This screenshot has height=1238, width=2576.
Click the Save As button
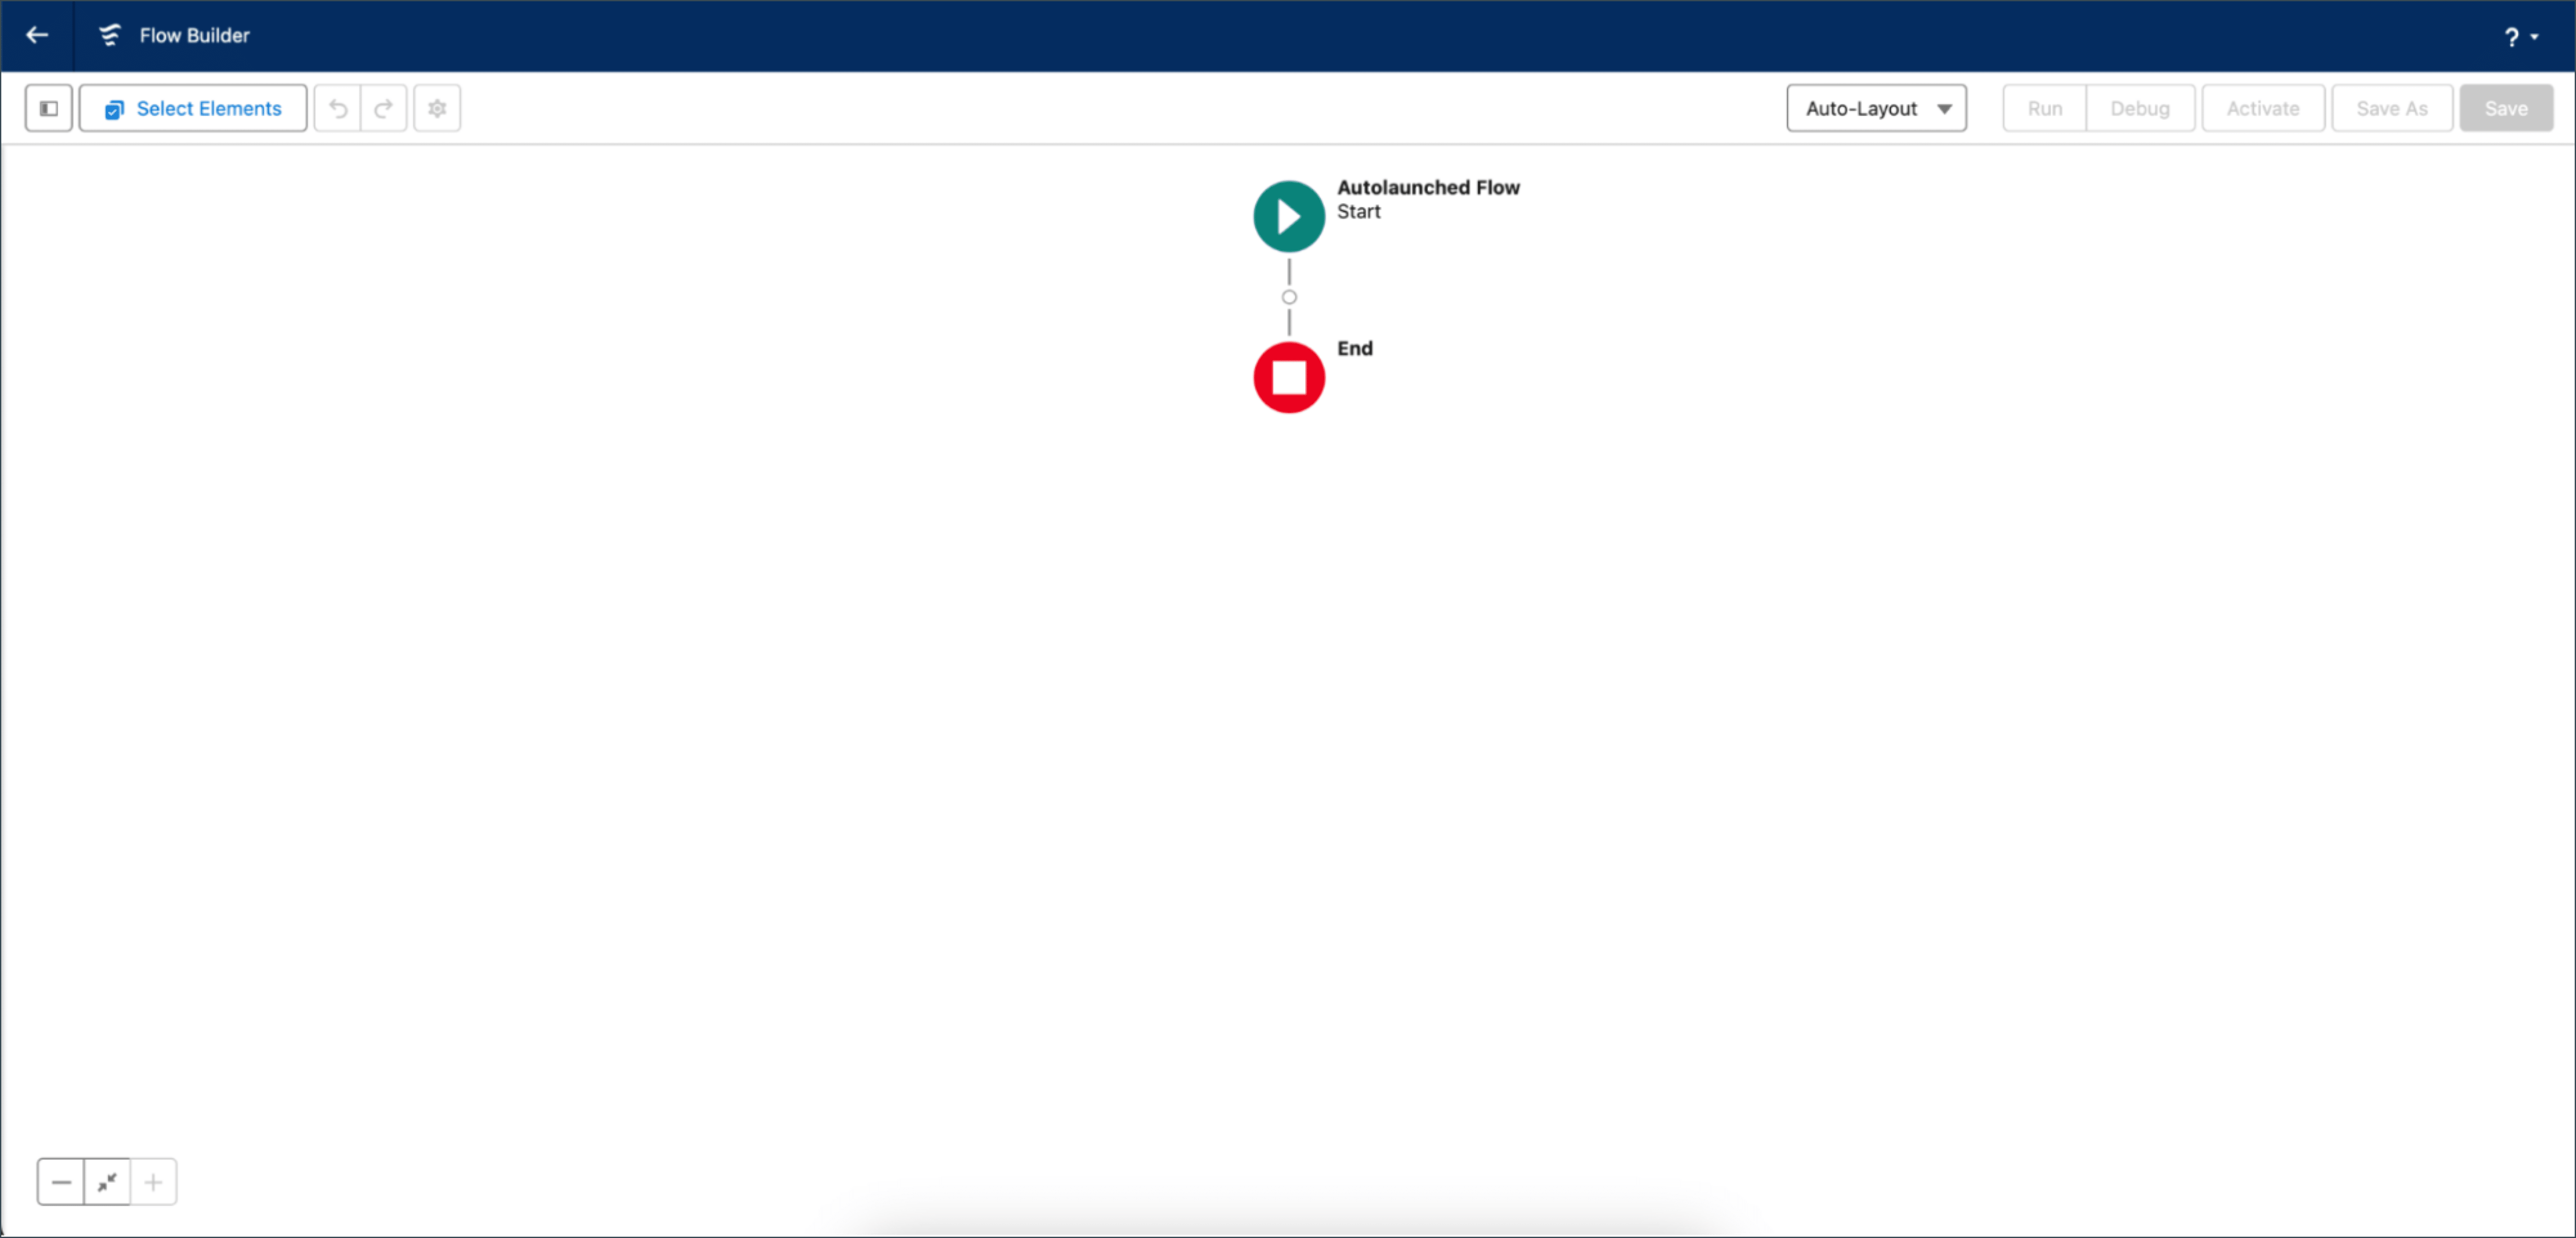(x=2391, y=108)
